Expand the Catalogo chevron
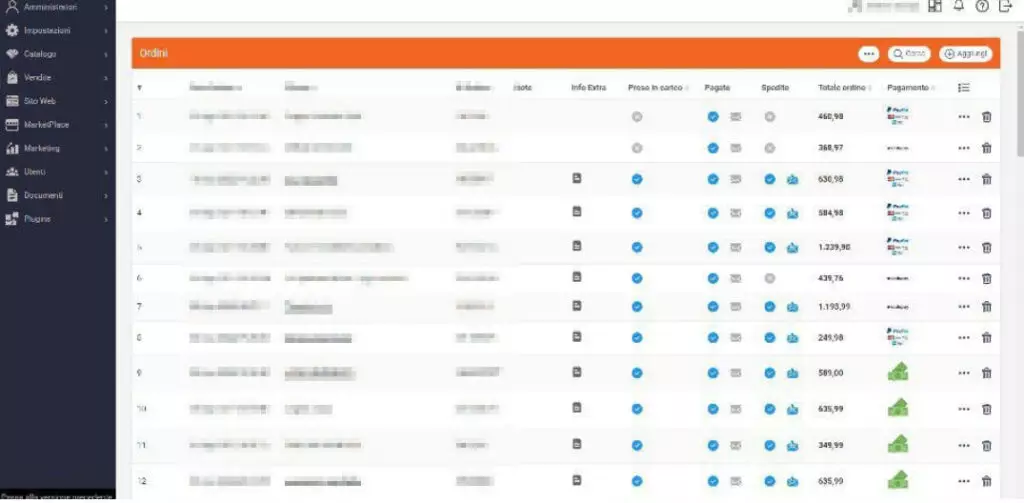Image resolution: width=1024 pixels, height=503 pixels. (x=106, y=54)
